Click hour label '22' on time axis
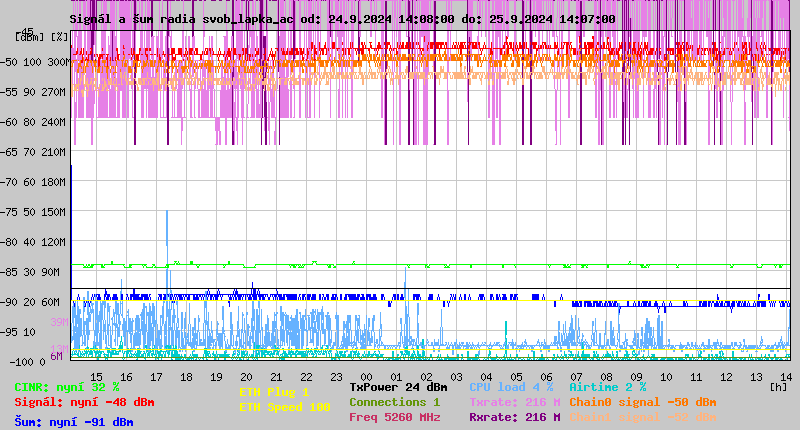The width and height of the screenshot is (800, 430). pyautogui.click(x=306, y=377)
